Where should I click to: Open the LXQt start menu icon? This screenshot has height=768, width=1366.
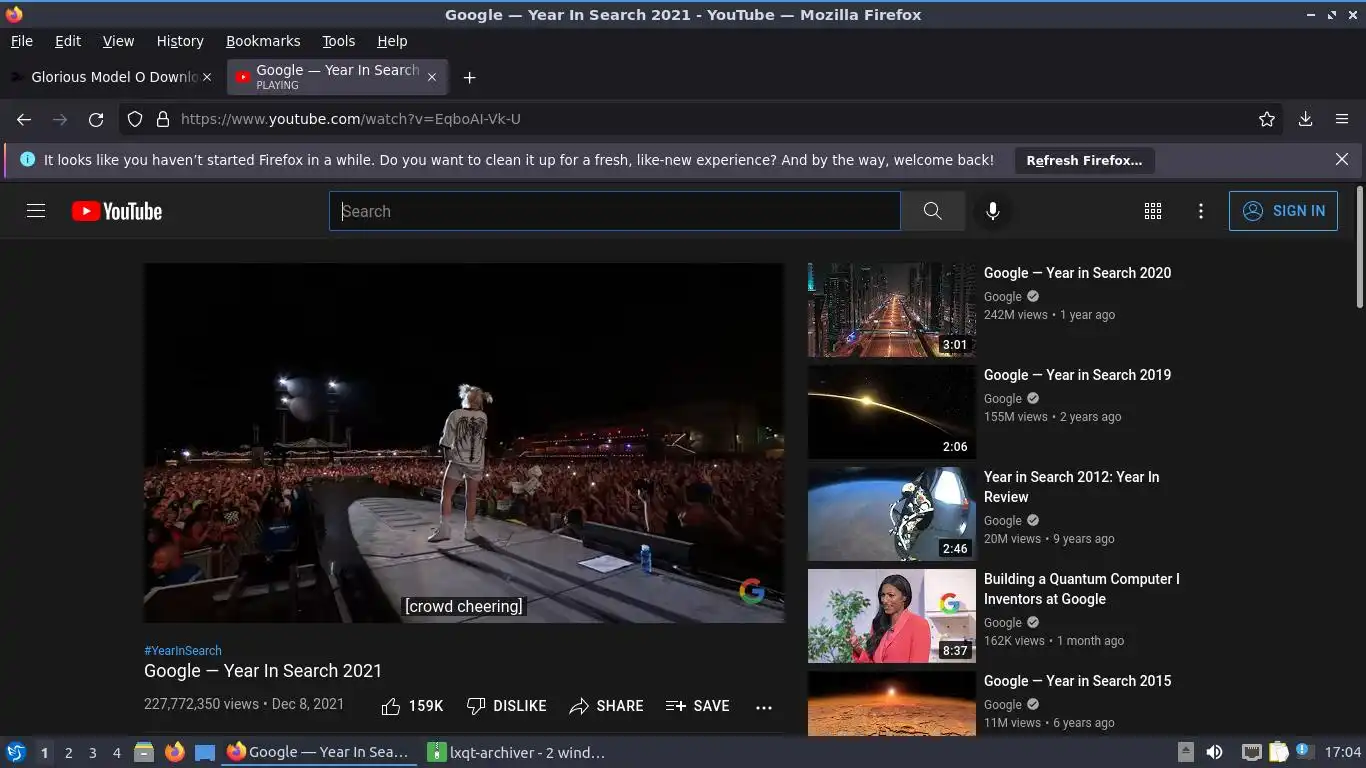(x=16, y=752)
